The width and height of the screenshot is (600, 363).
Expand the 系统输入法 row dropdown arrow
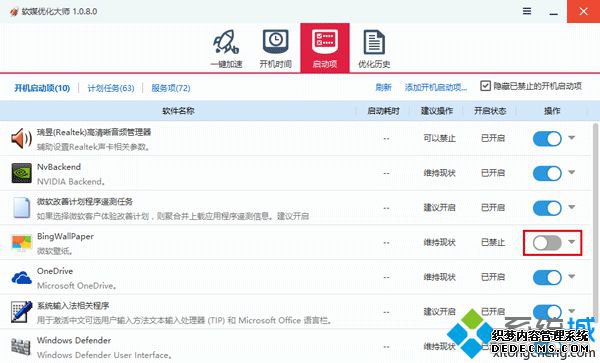tap(572, 311)
